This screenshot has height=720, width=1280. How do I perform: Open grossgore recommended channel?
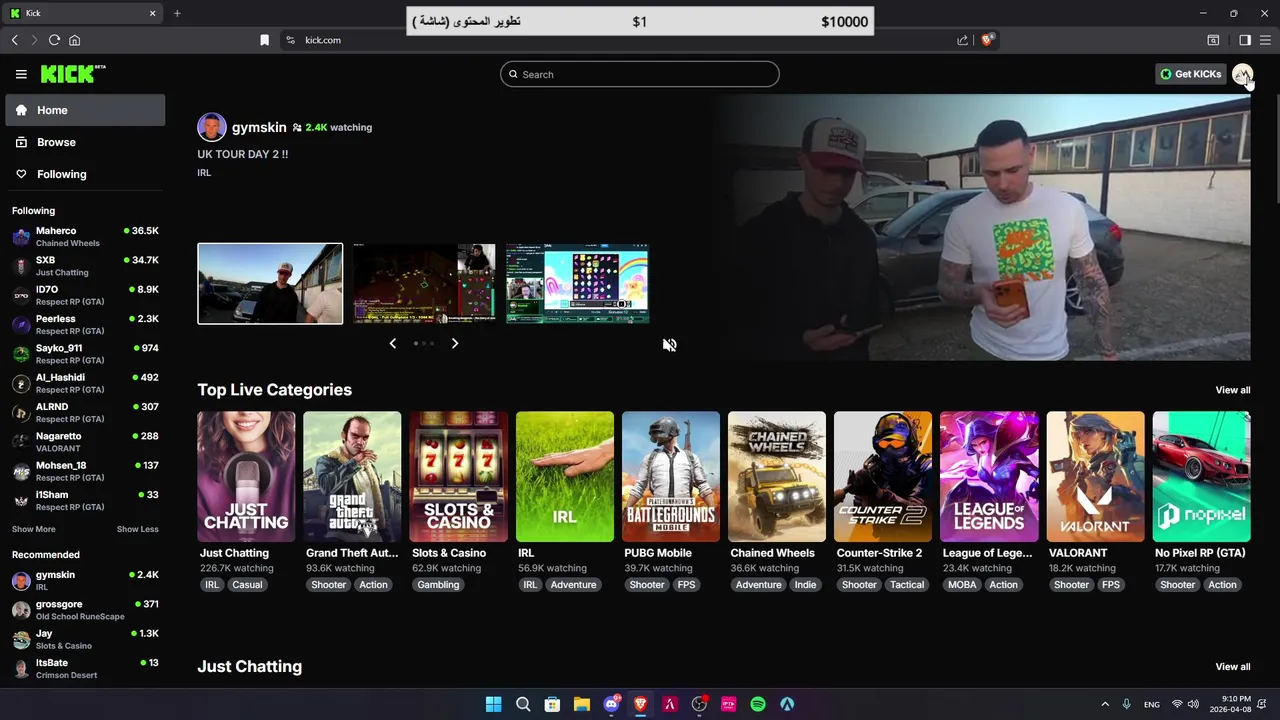click(85, 610)
